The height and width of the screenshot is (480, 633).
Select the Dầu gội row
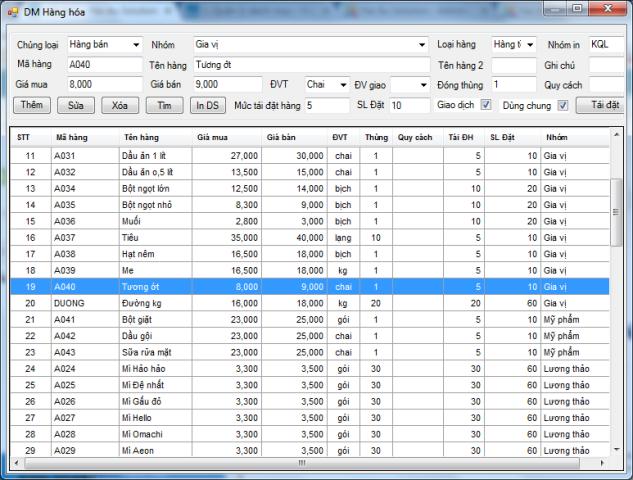[x=310, y=336]
